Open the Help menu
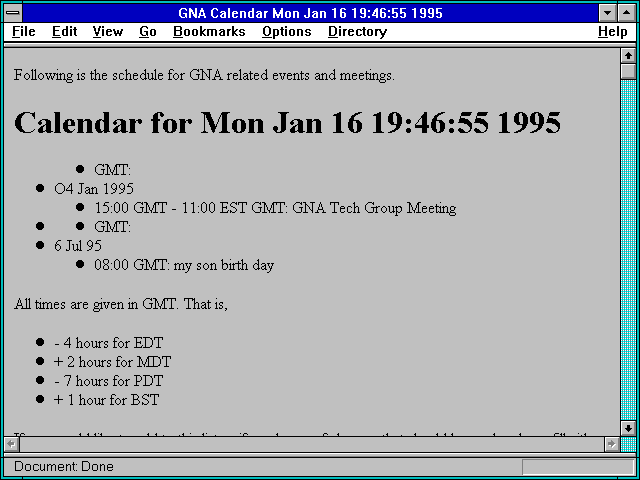The width and height of the screenshot is (640, 480). tap(612, 32)
